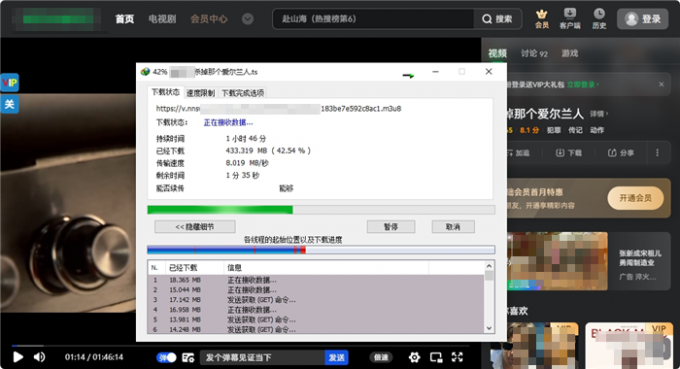Click the 登录 login button
Screen dimensions: 680x369
coord(643,19)
